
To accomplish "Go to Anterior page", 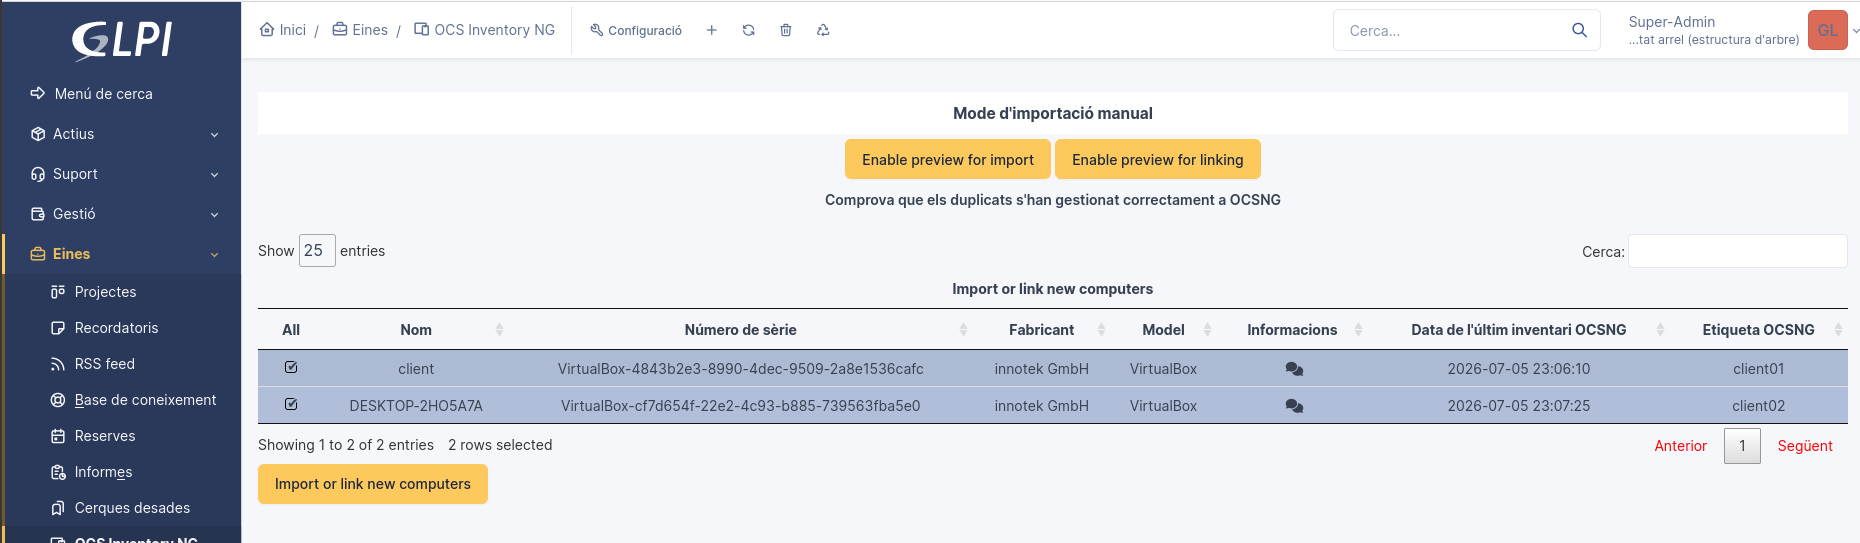I will 1680,446.
